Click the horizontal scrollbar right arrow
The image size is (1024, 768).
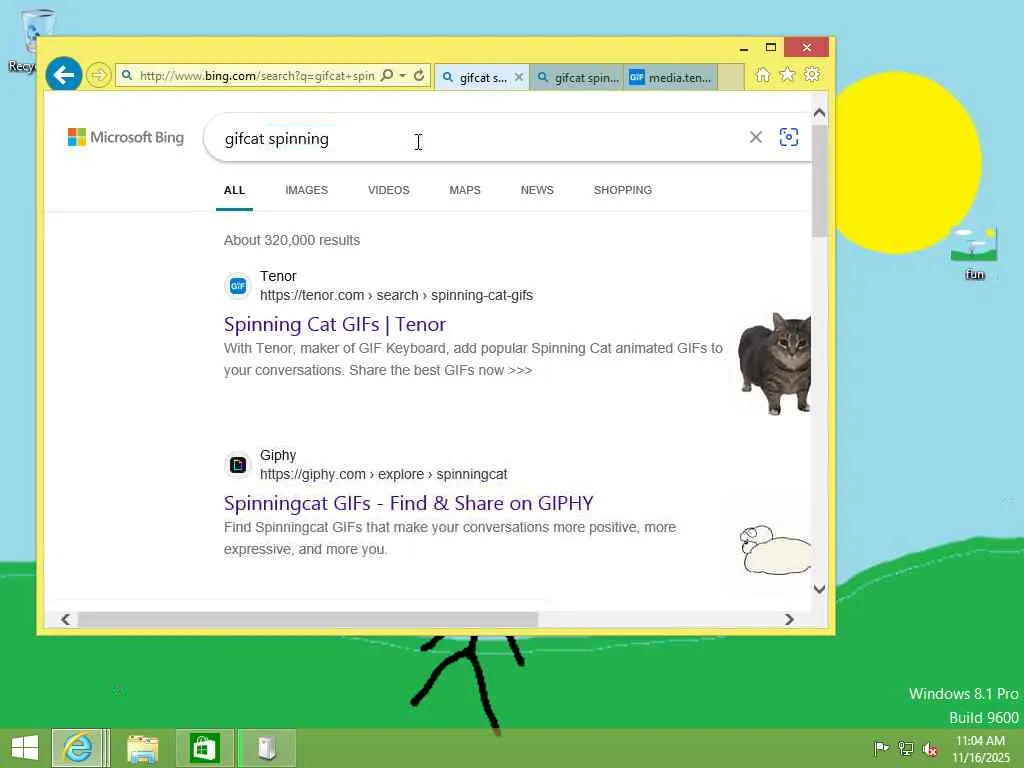pos(789,619)
